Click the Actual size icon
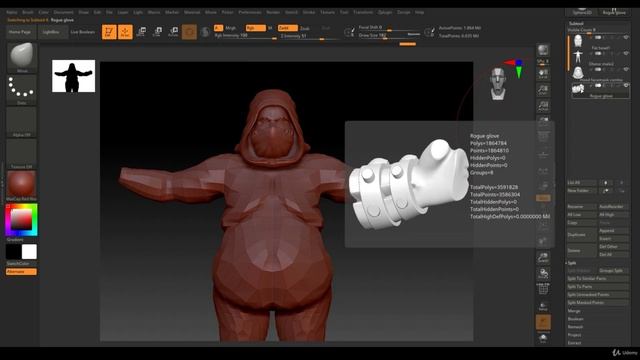640x360 pixels. coord(543,106)
